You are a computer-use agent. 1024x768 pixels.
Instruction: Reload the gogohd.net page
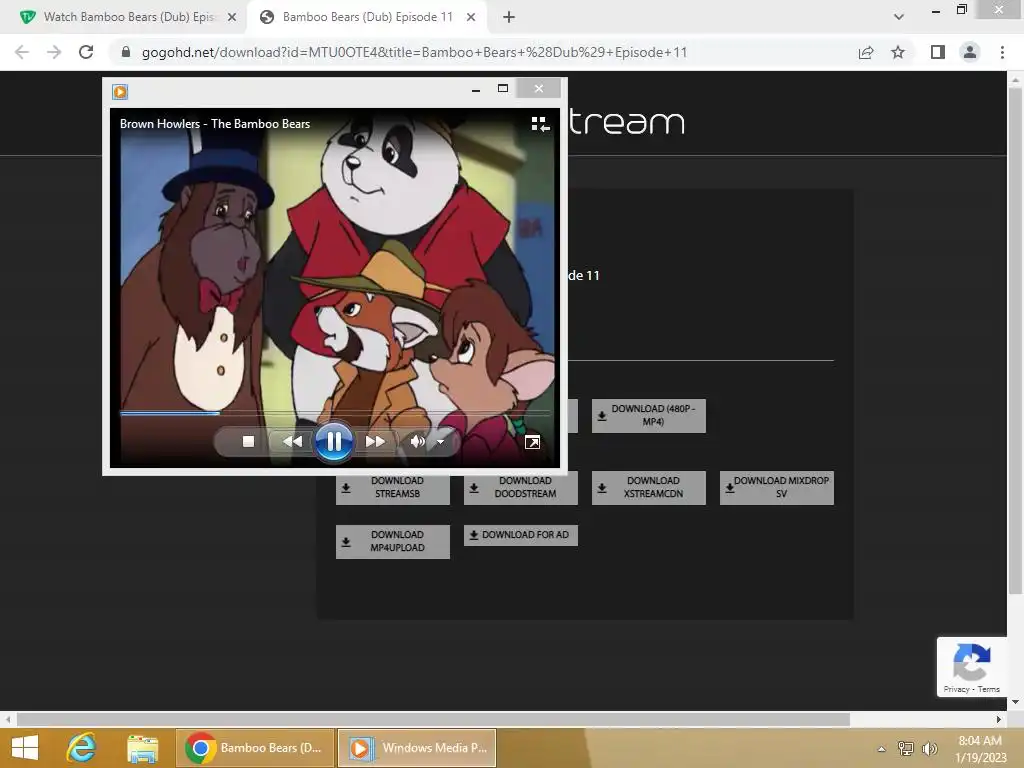click(86, 52)
